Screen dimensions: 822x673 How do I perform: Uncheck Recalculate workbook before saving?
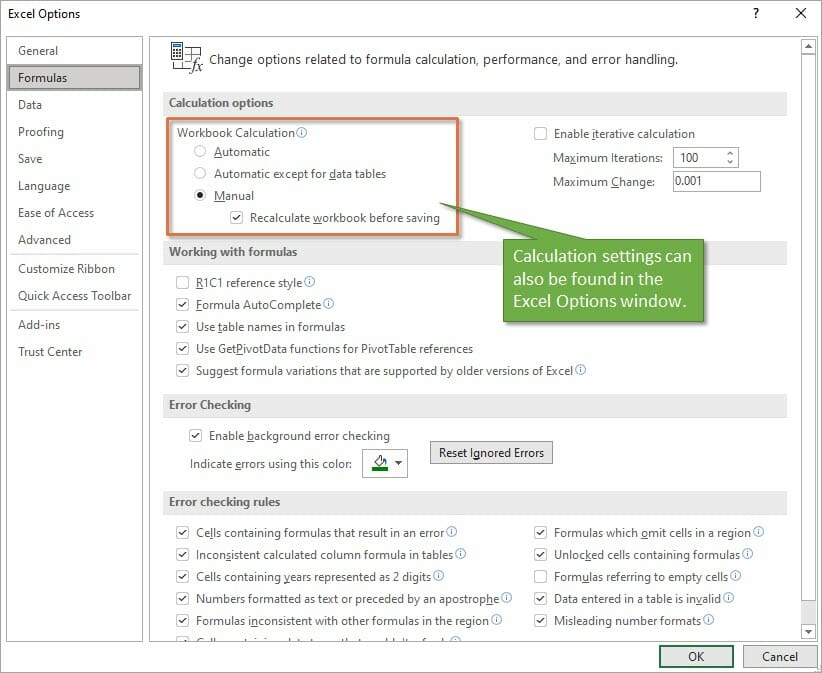(x=237, y=217)
